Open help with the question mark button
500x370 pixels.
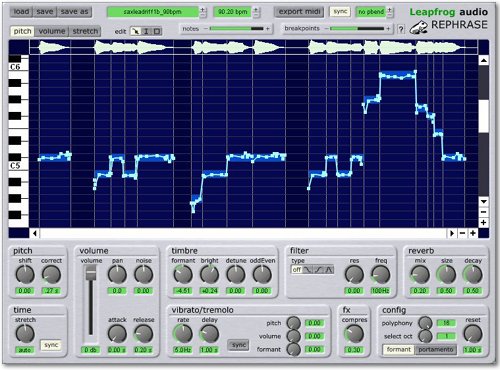401,29
